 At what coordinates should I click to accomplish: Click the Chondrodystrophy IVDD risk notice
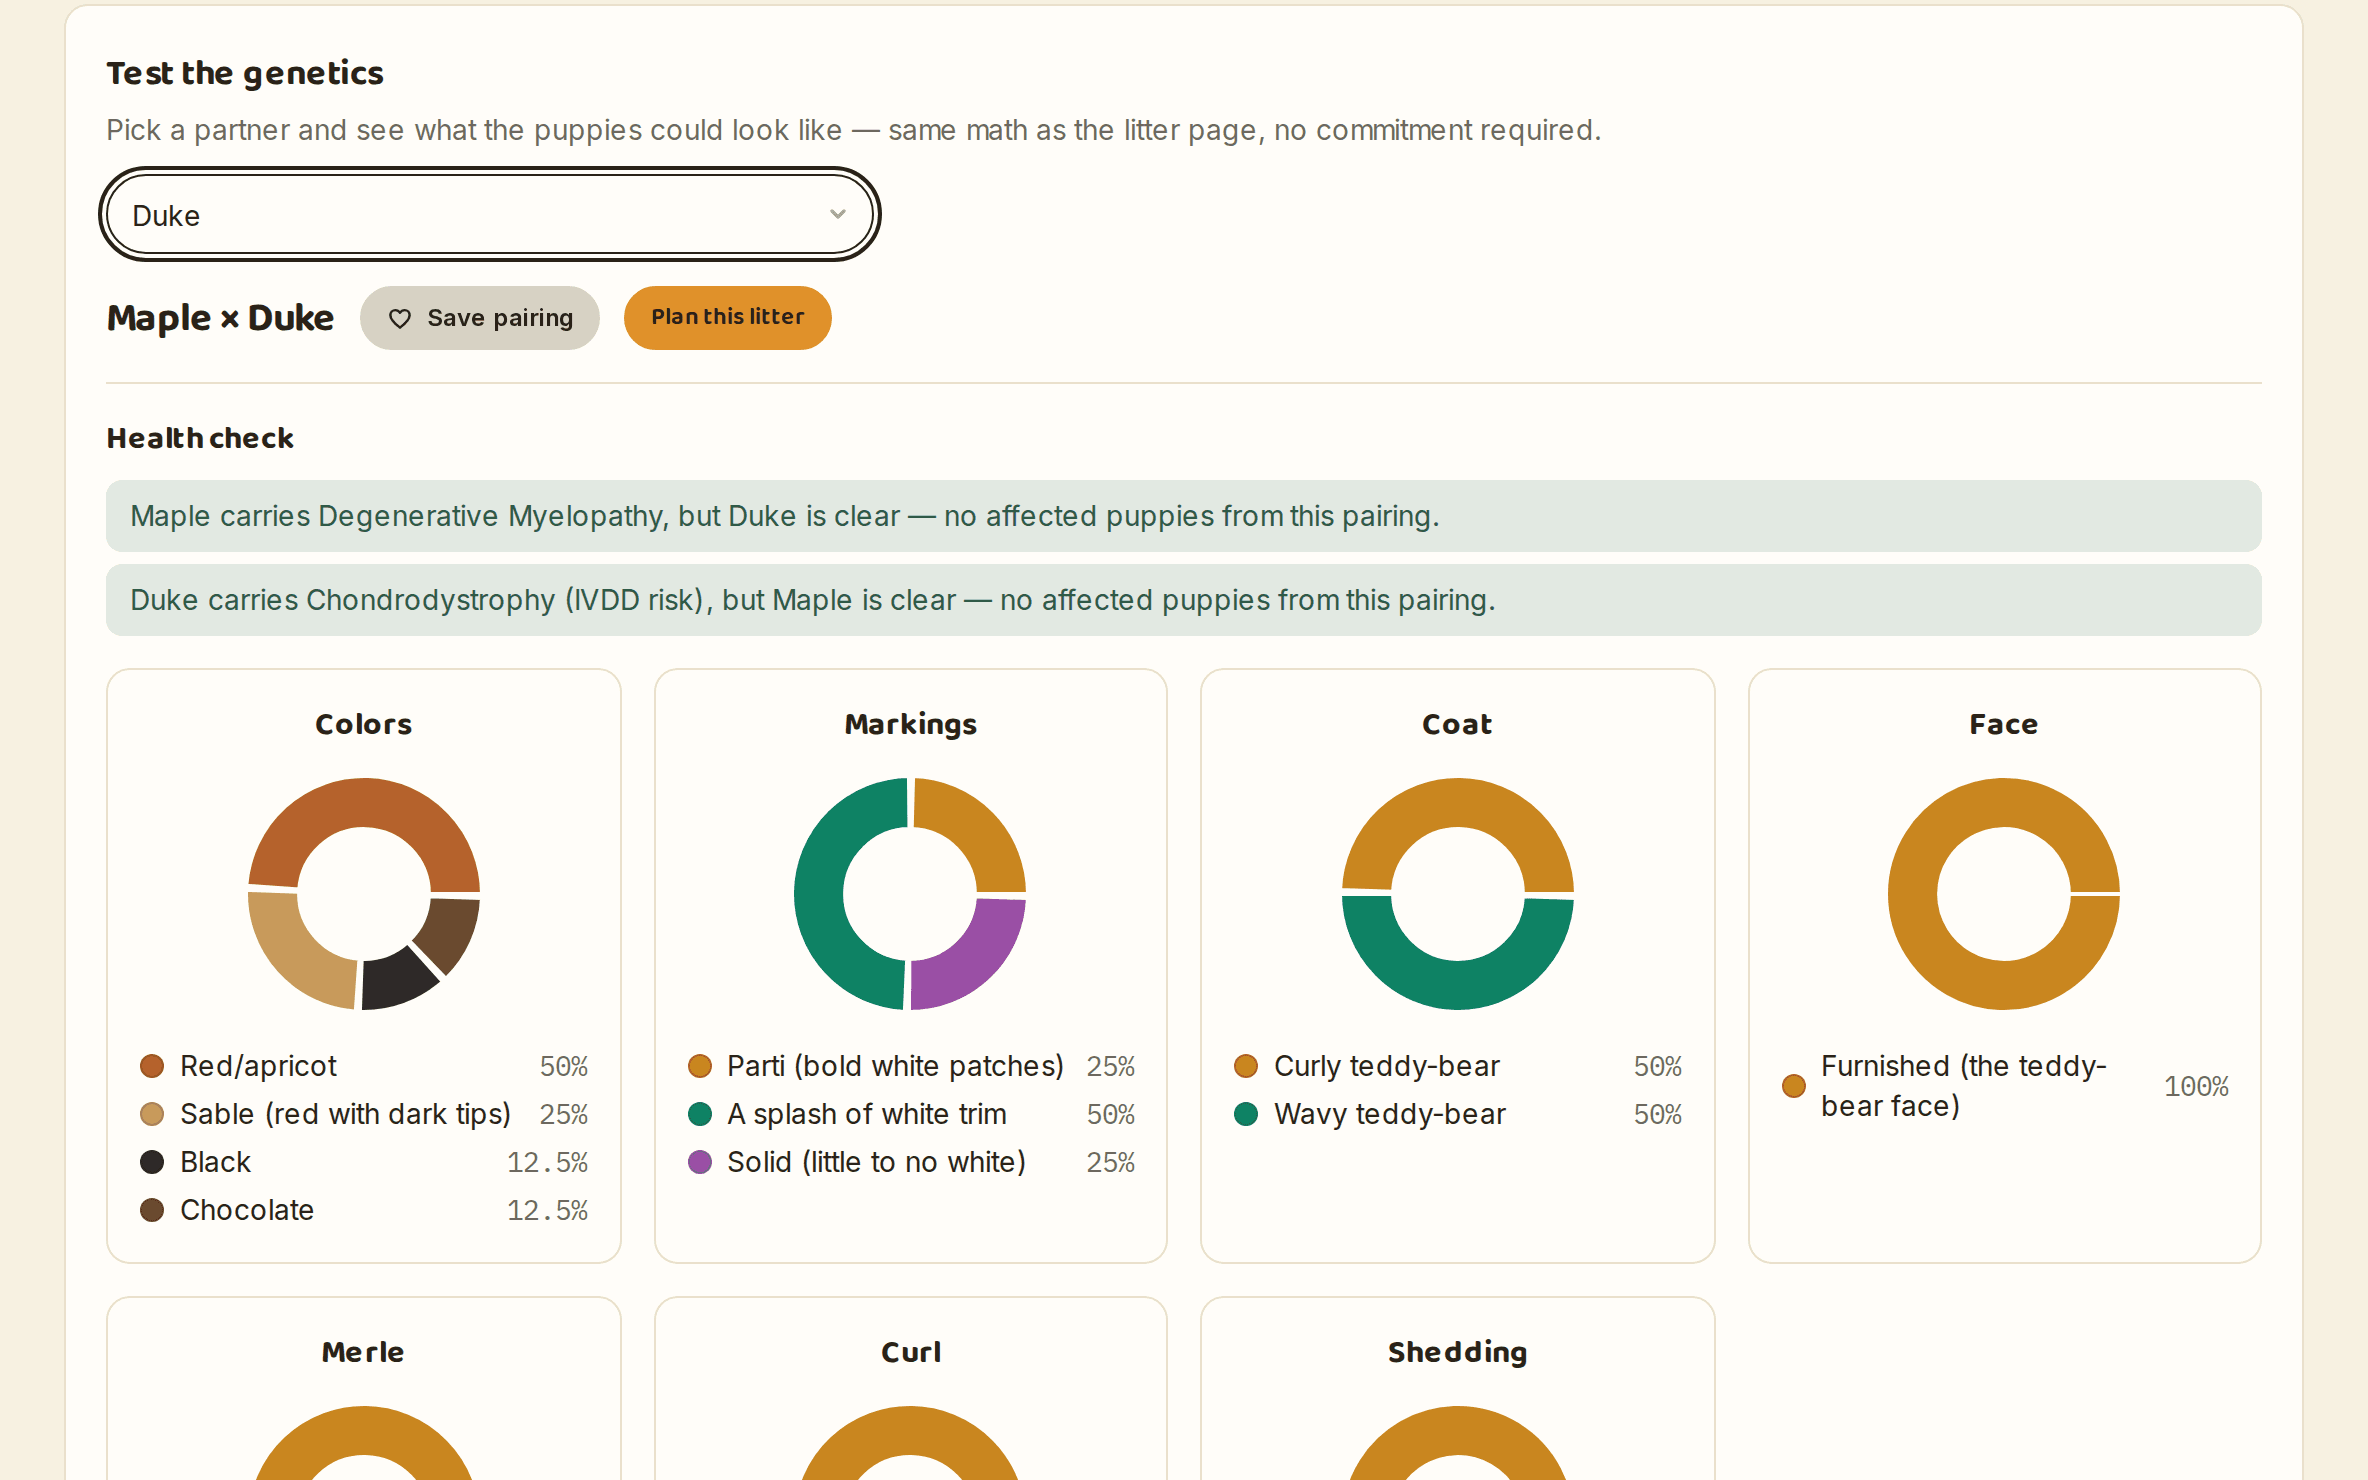click(x=1184, y=600)
